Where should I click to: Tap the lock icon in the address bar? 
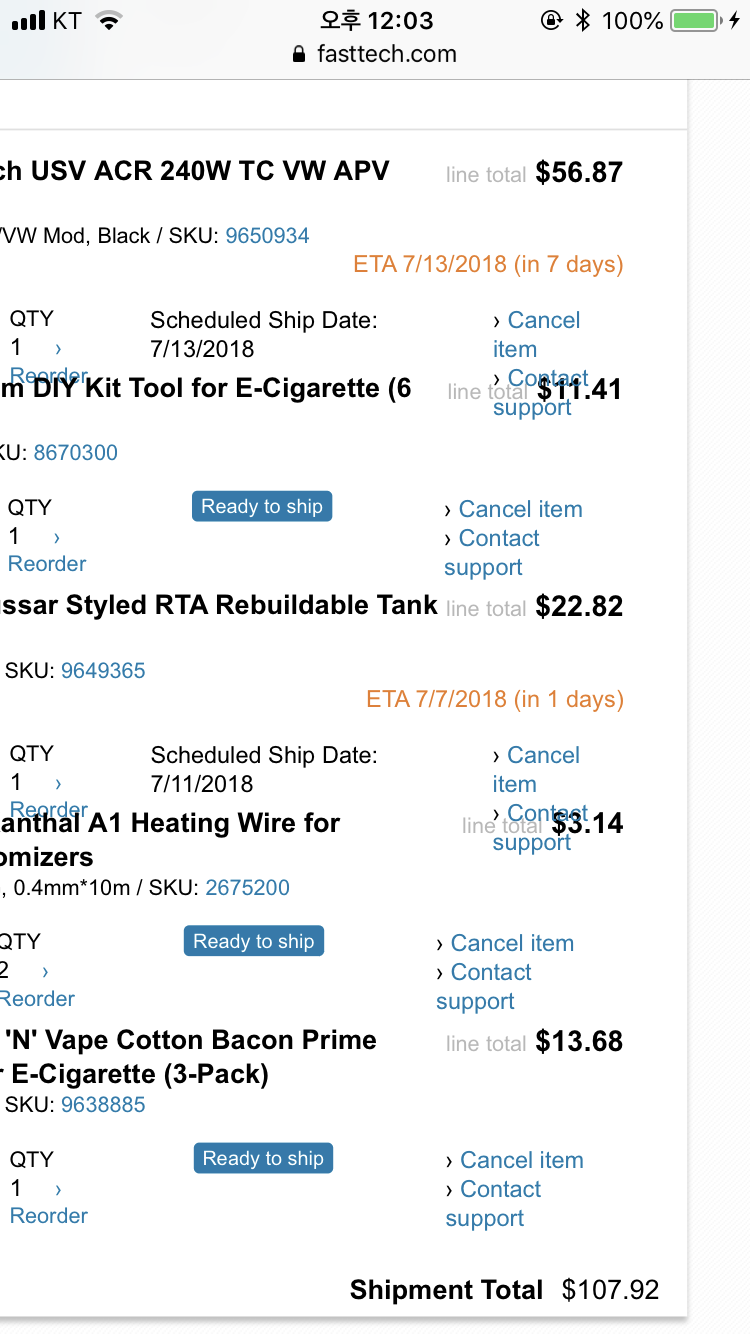(x=298, y=55)
